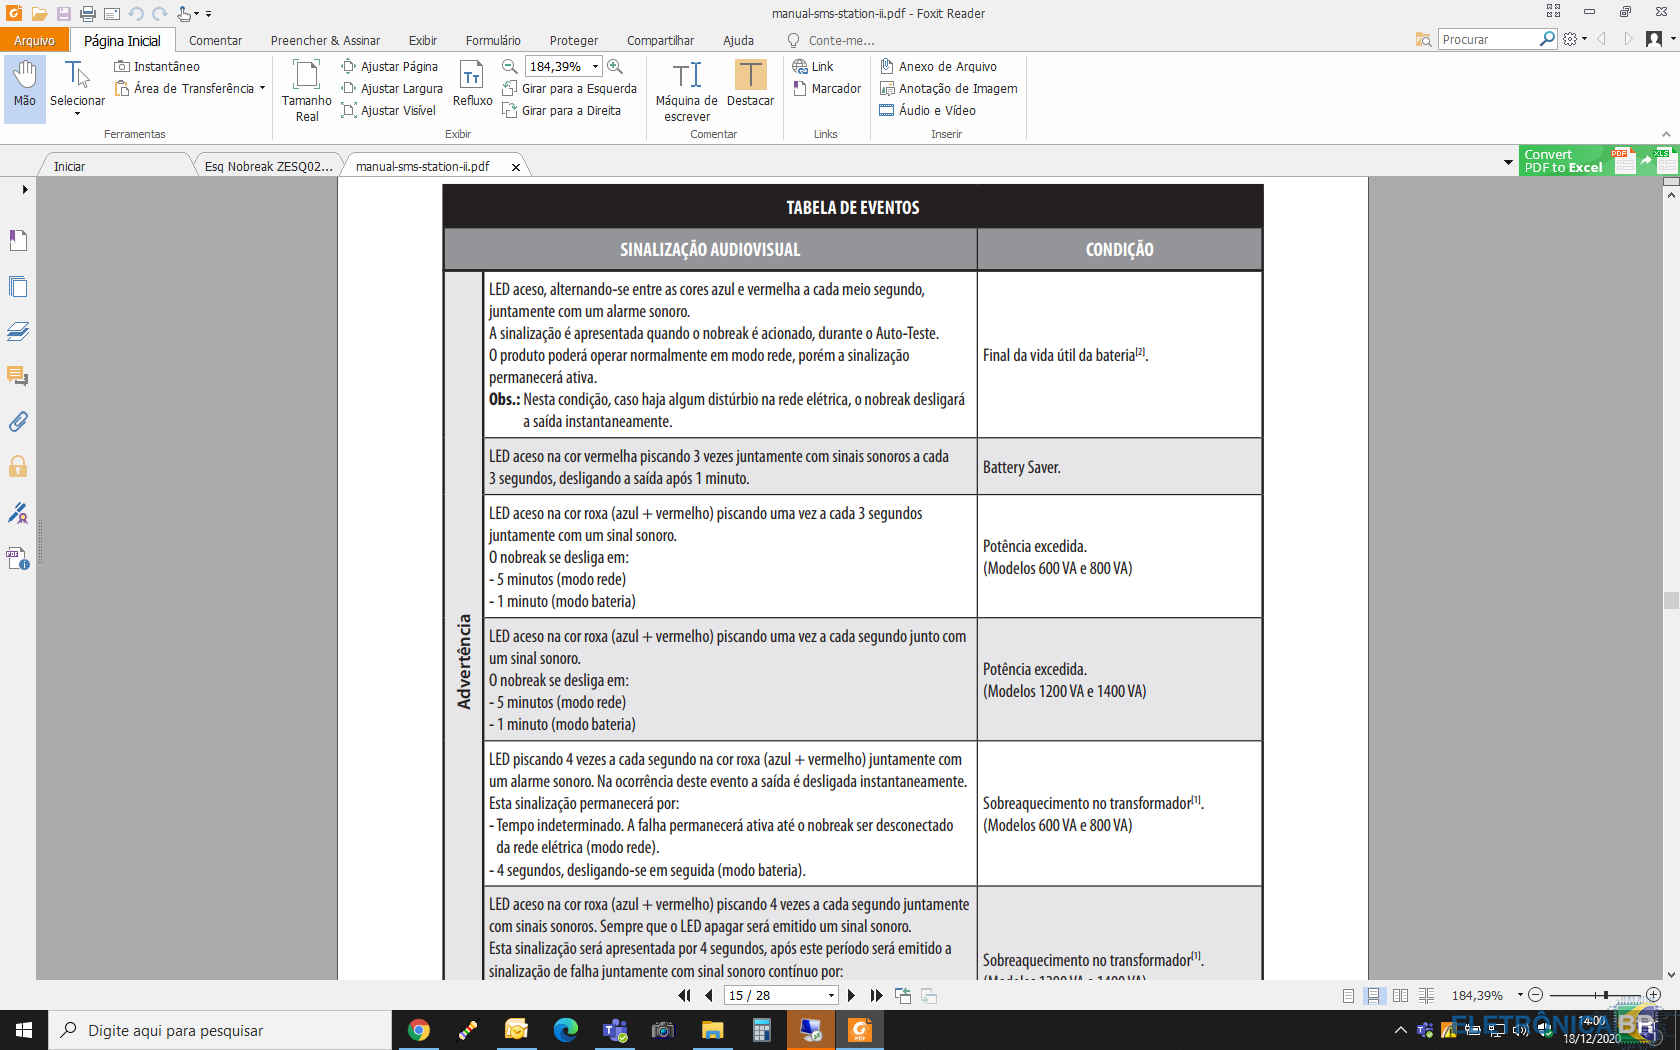The width and height of the screenshot is (1680, 1050).
Task: Insert a Link from the ribbon
Action: [x=813, y=66]
